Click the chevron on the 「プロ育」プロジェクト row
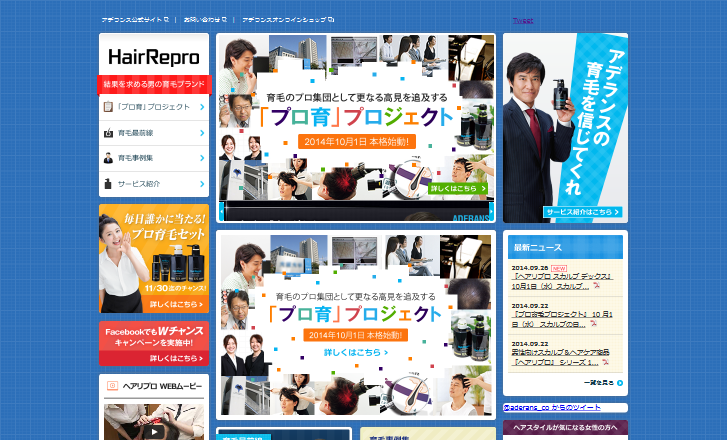This screenshot has width=727, height=440. 202,107
